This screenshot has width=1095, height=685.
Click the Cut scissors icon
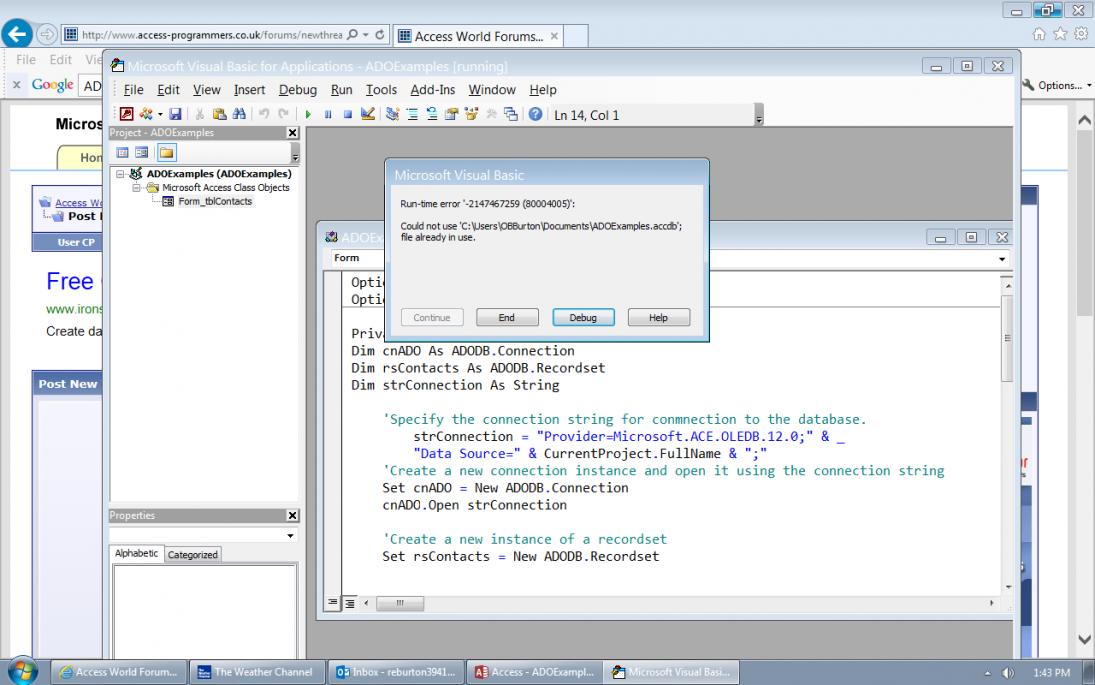pos(200,114)
